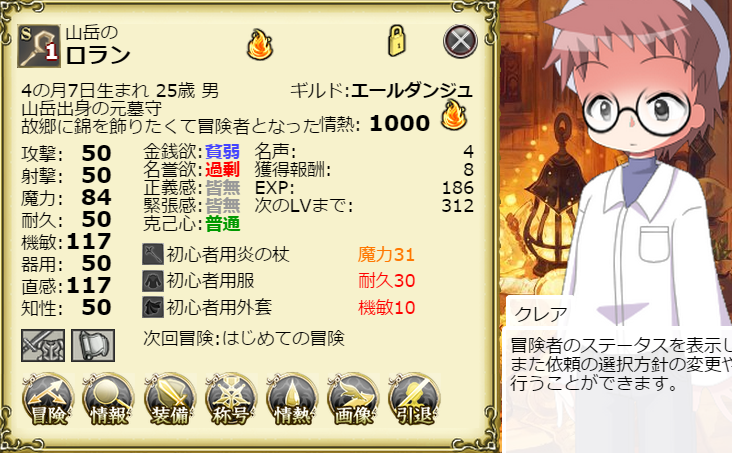The image size is (732, 453).
Task: Select the scroll icon below stats
Action: tap(93, 346)
